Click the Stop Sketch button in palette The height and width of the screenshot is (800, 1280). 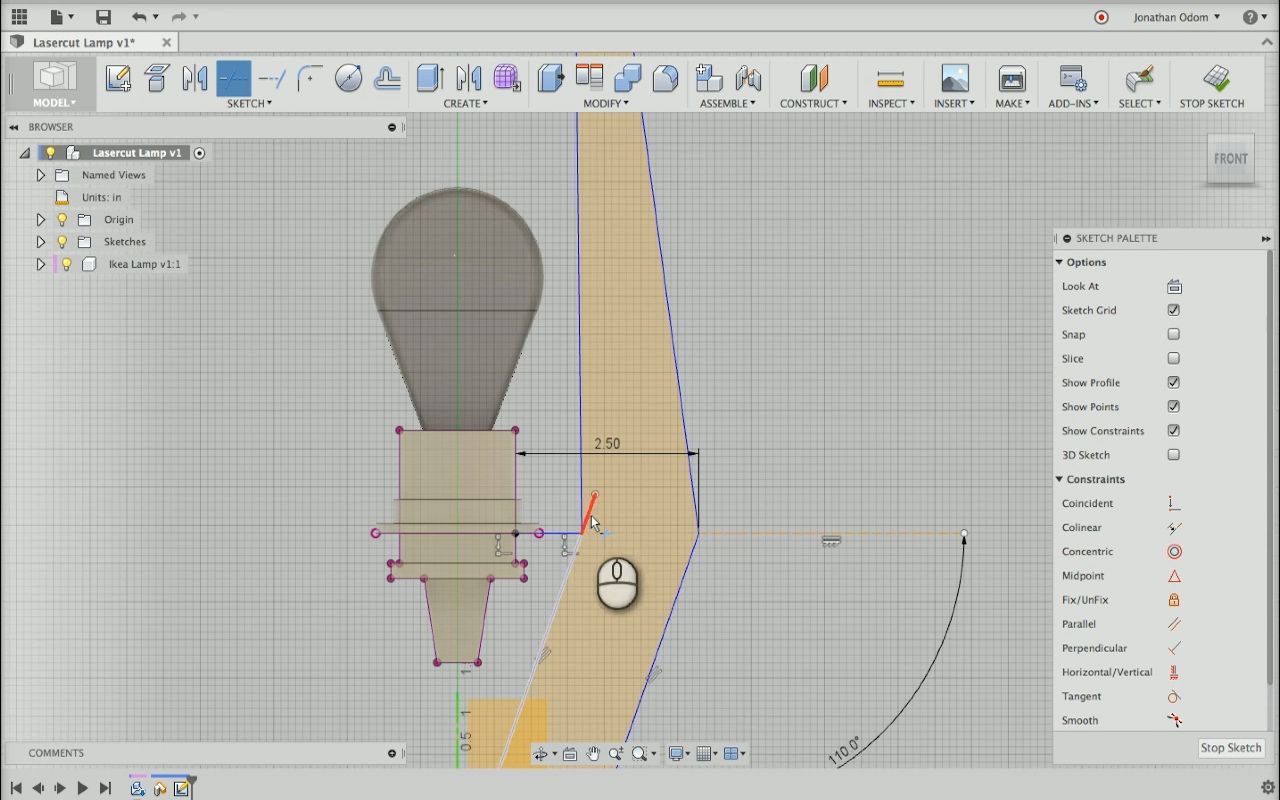(1230, 748)
